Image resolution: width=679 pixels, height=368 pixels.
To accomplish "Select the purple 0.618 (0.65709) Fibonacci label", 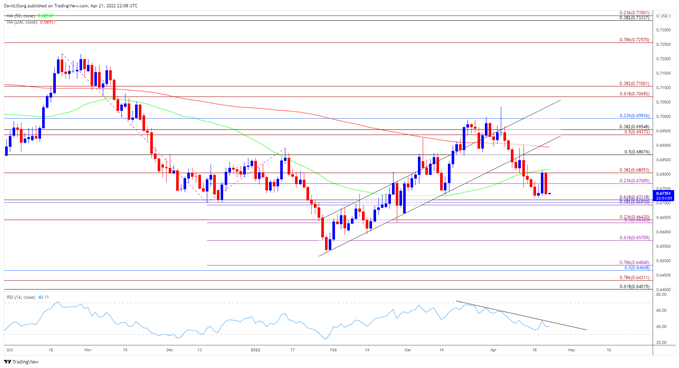I will (x=634, y=238).
